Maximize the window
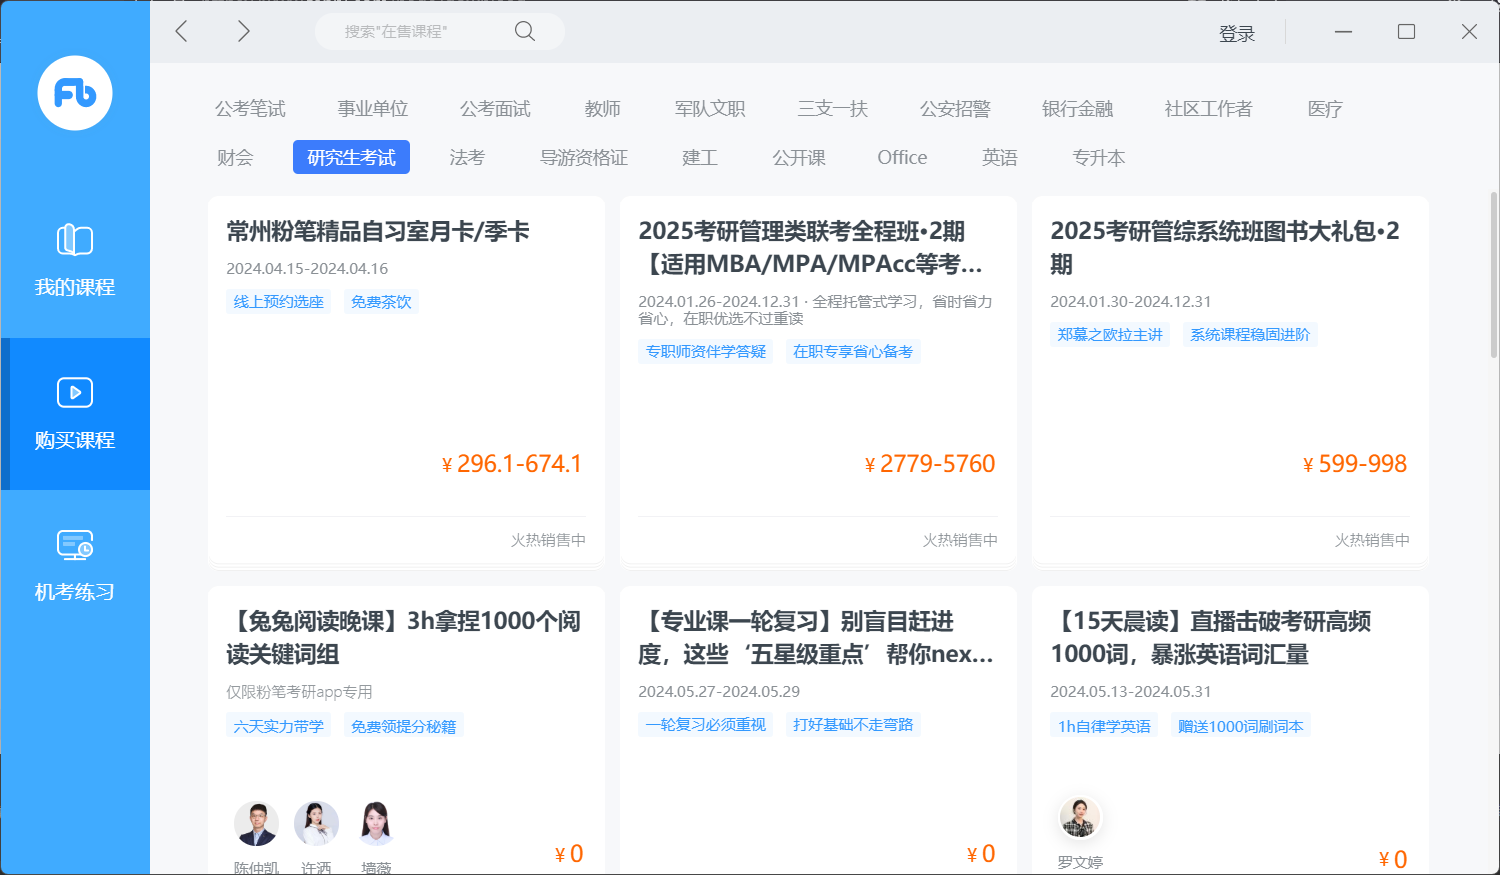Image resolution: width=1500 pixels, height=875 pixels. pyautogui.click(x=1406, y=32)
